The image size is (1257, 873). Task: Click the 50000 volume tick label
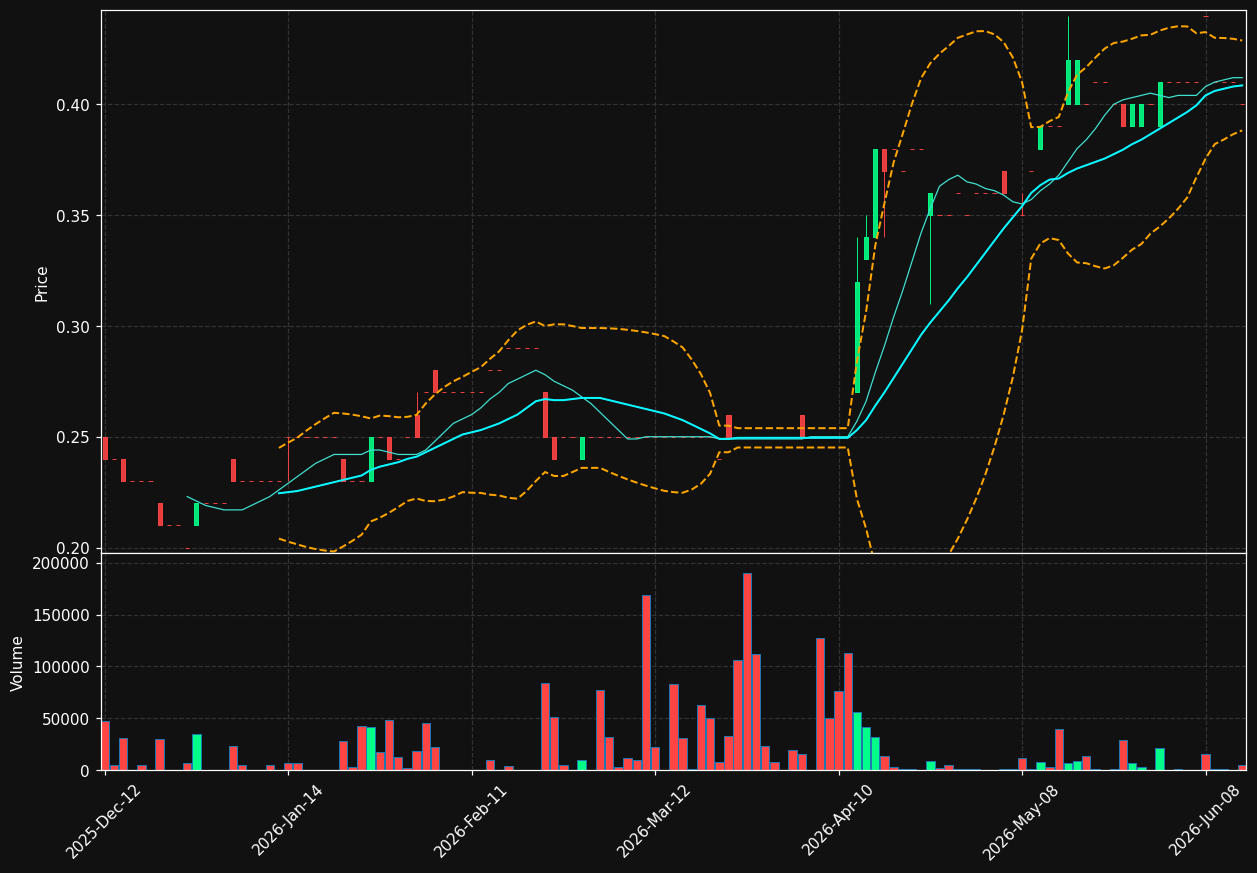67,719
